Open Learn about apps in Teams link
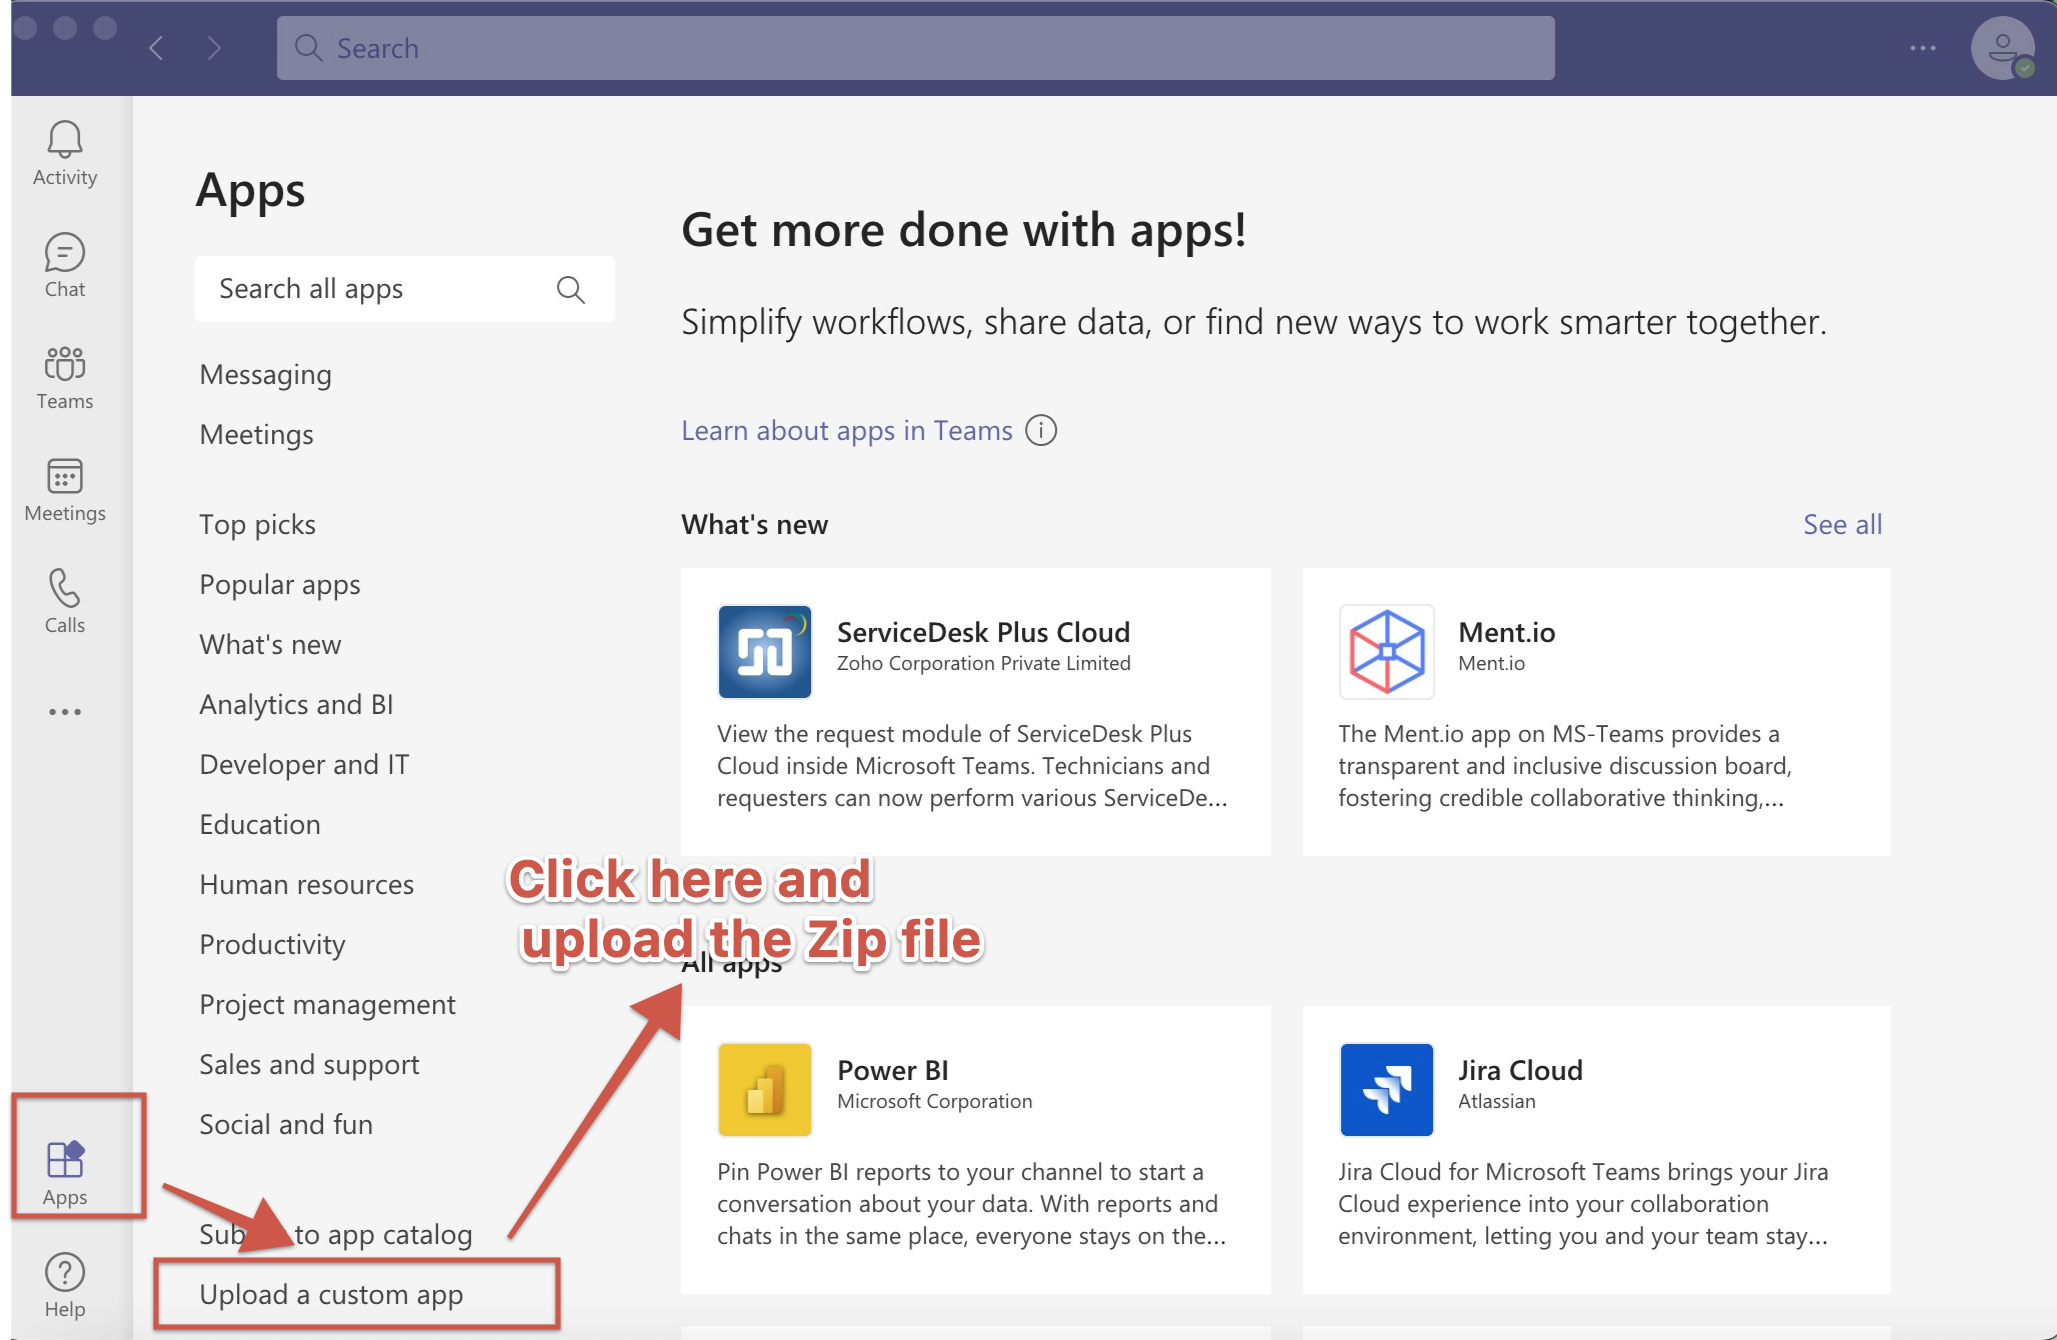This screenshot has height=1340, width=2057. tap(847, 431)
